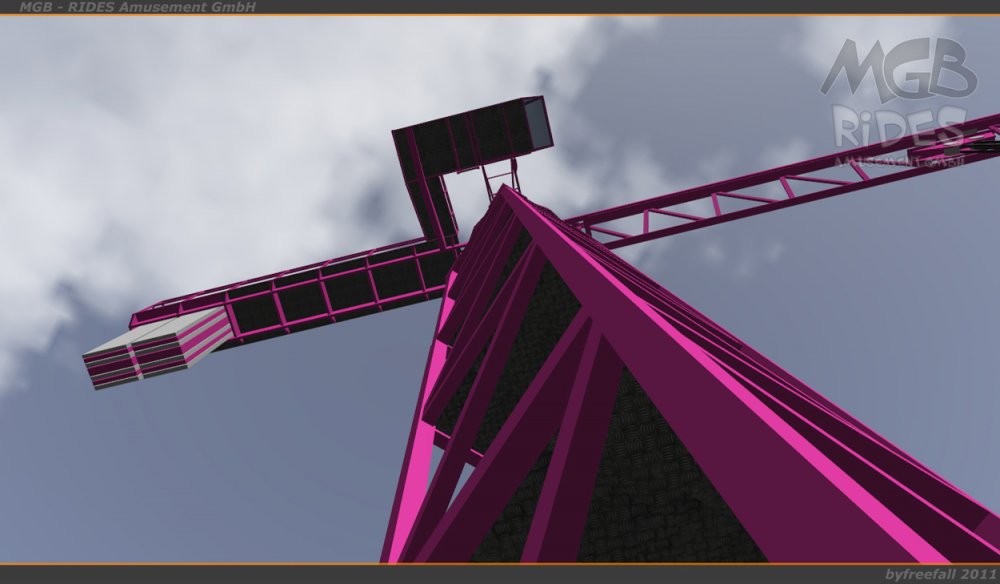Click the word RIDES in the logo

click(x=898, y=128)
